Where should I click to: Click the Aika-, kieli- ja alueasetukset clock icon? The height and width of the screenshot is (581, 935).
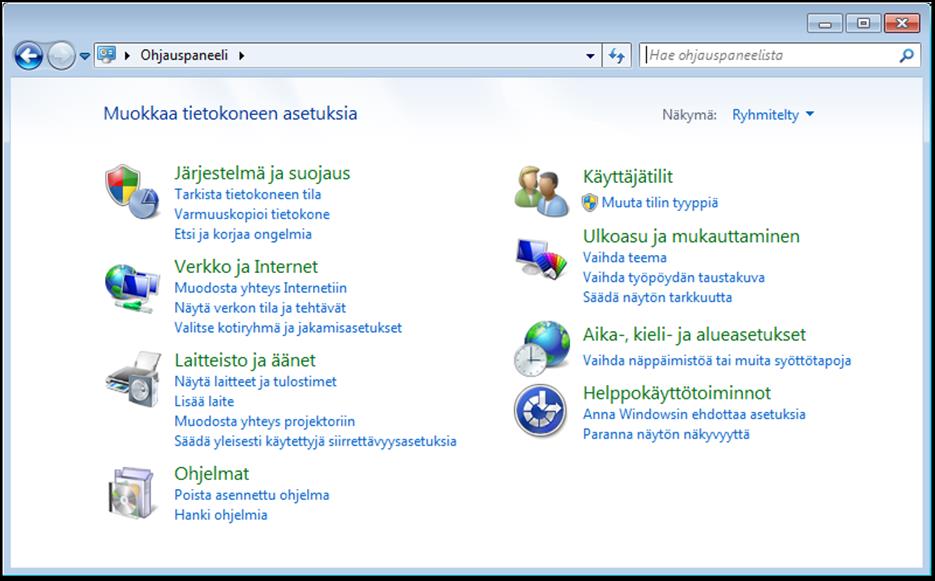[x=541, y=348]
